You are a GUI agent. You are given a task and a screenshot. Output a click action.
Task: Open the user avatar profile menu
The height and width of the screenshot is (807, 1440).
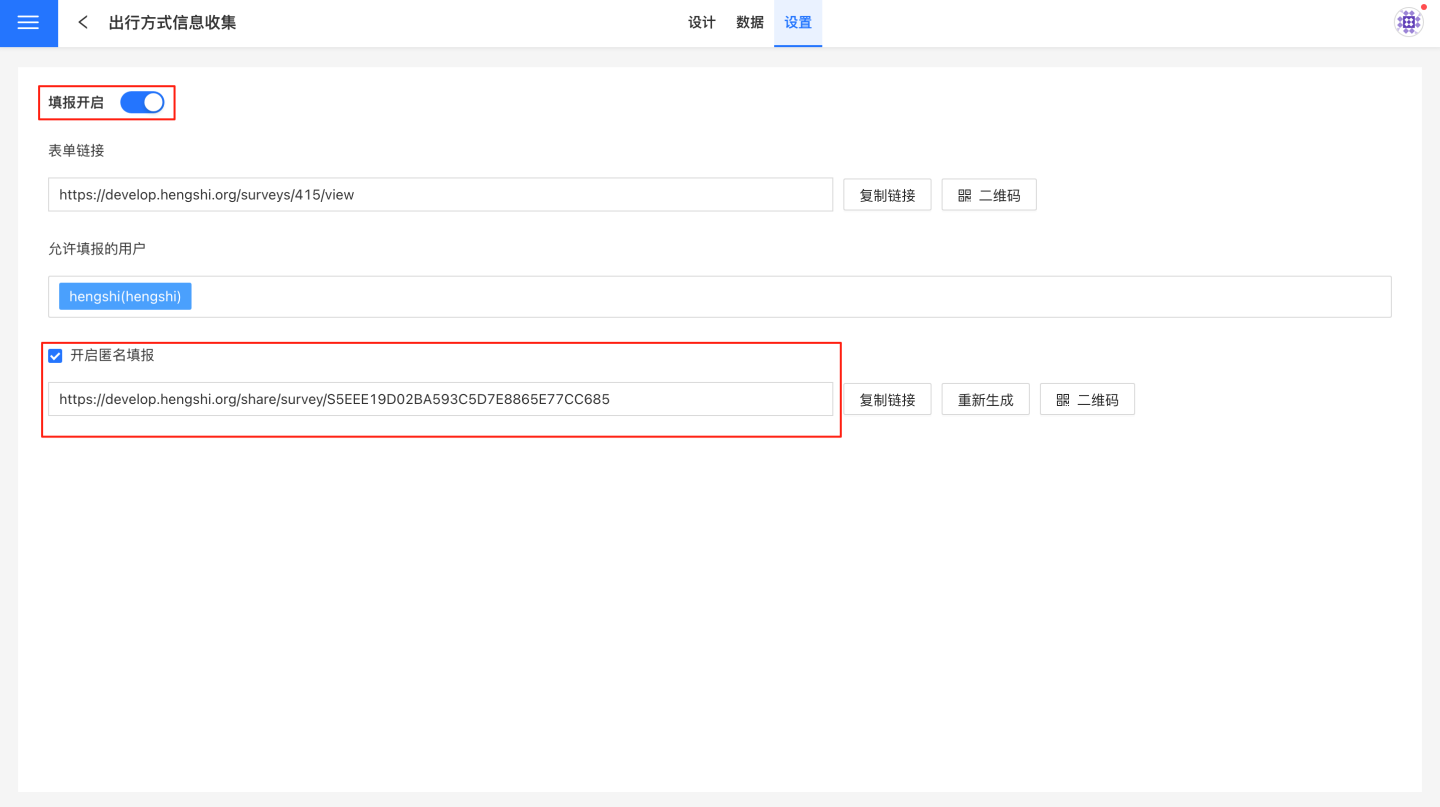[x=1408, y=23]
